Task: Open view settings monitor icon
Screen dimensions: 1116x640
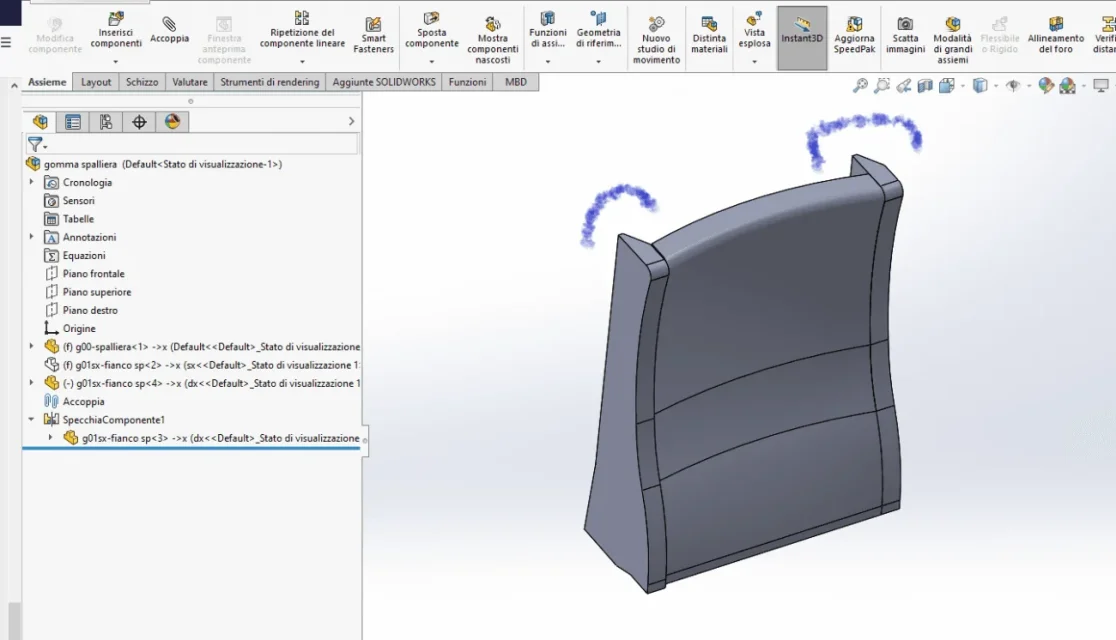Action: [x=1101, y=86]
